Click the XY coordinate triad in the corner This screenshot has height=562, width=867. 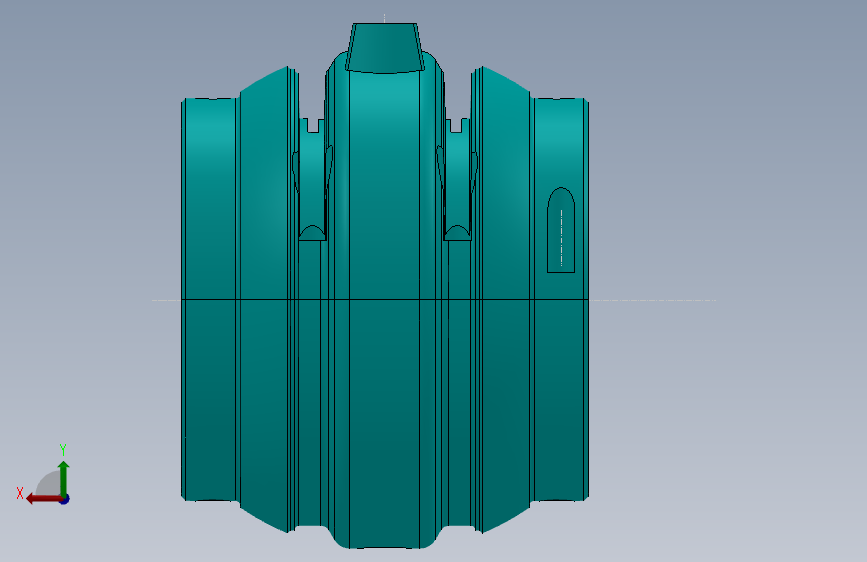[43, 474]
